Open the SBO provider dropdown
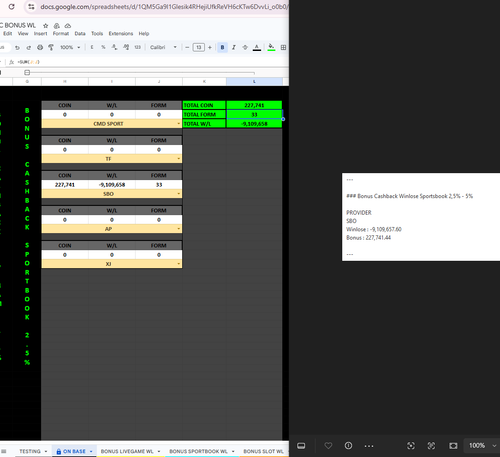This screenshot has width=500, height=457. click(x=179, y=194)
